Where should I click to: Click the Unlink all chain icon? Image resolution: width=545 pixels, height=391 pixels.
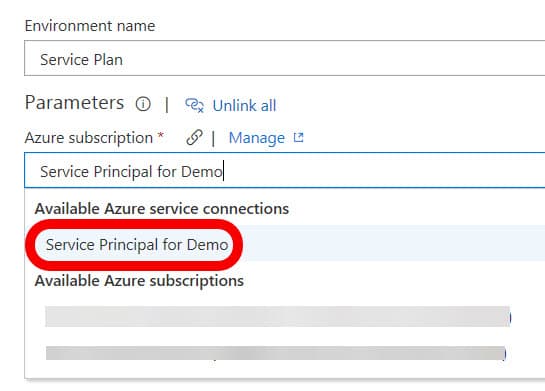tap(194, 105)
